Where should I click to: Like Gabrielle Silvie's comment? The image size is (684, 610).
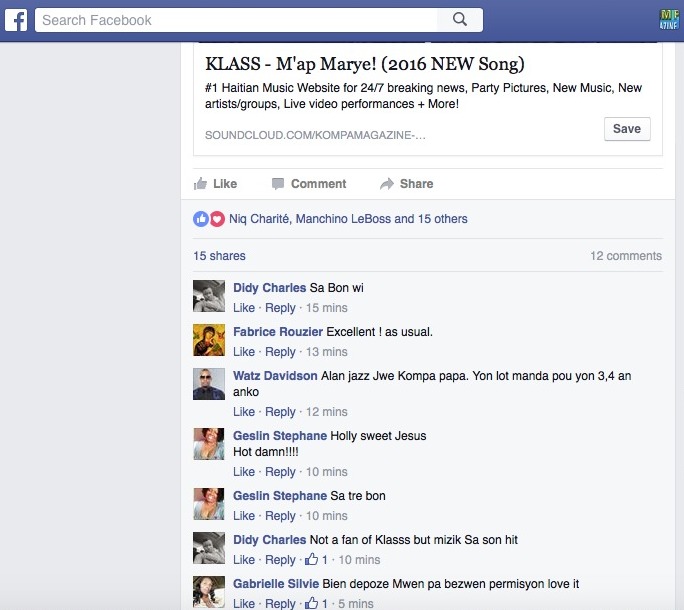pos(244,604)
